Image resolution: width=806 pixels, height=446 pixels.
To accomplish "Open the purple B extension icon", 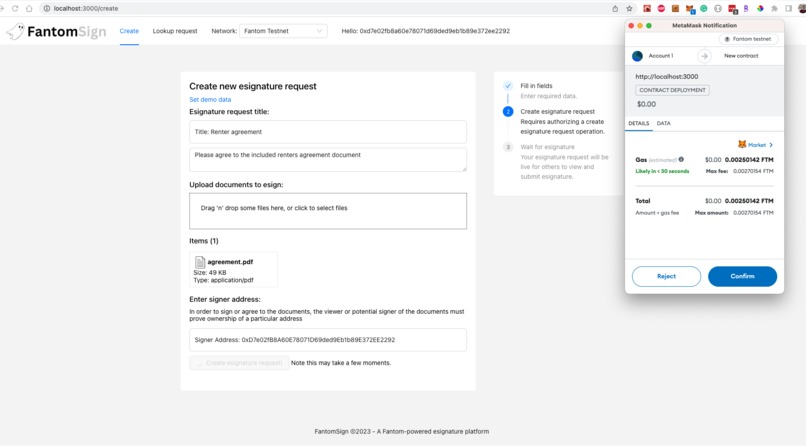I will 746,8.
